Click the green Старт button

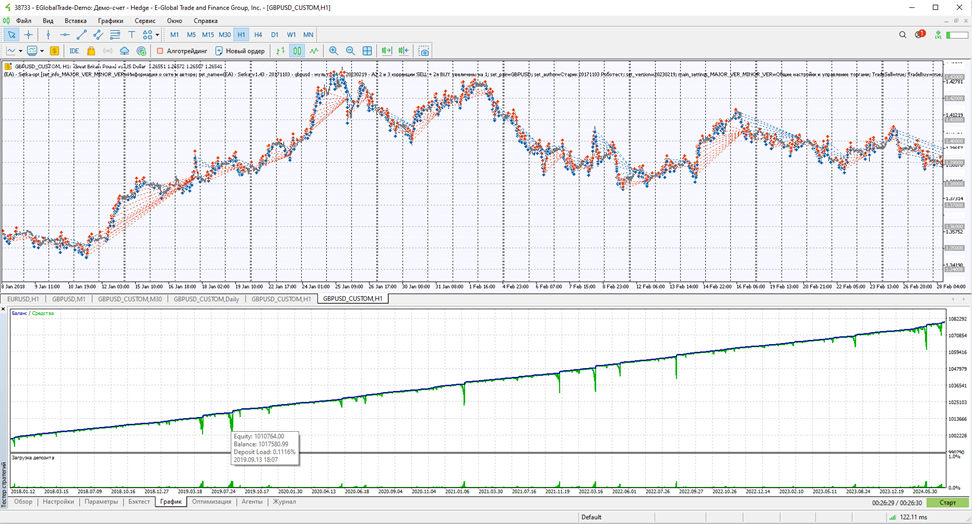947,503
